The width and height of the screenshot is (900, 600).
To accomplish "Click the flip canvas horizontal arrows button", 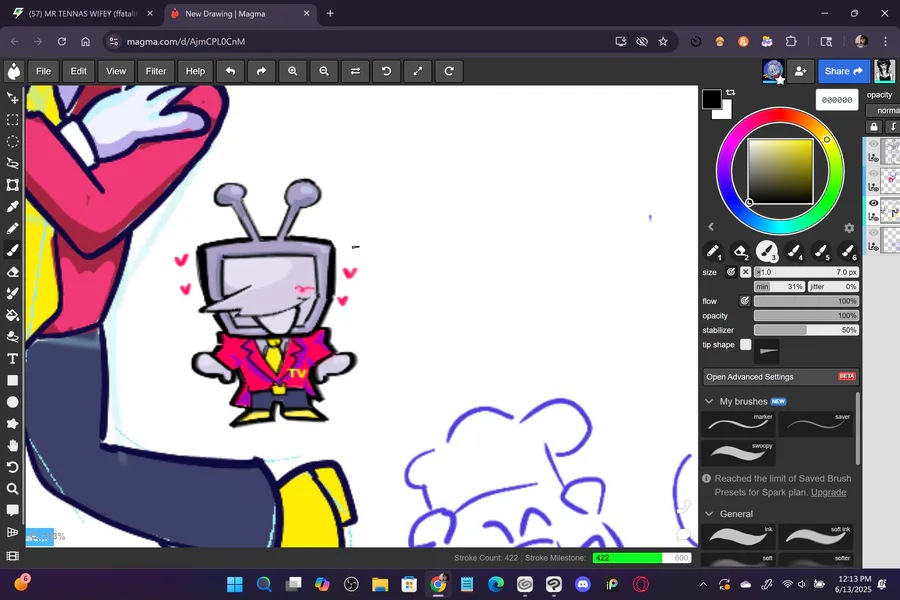I will tap(355, 71).
